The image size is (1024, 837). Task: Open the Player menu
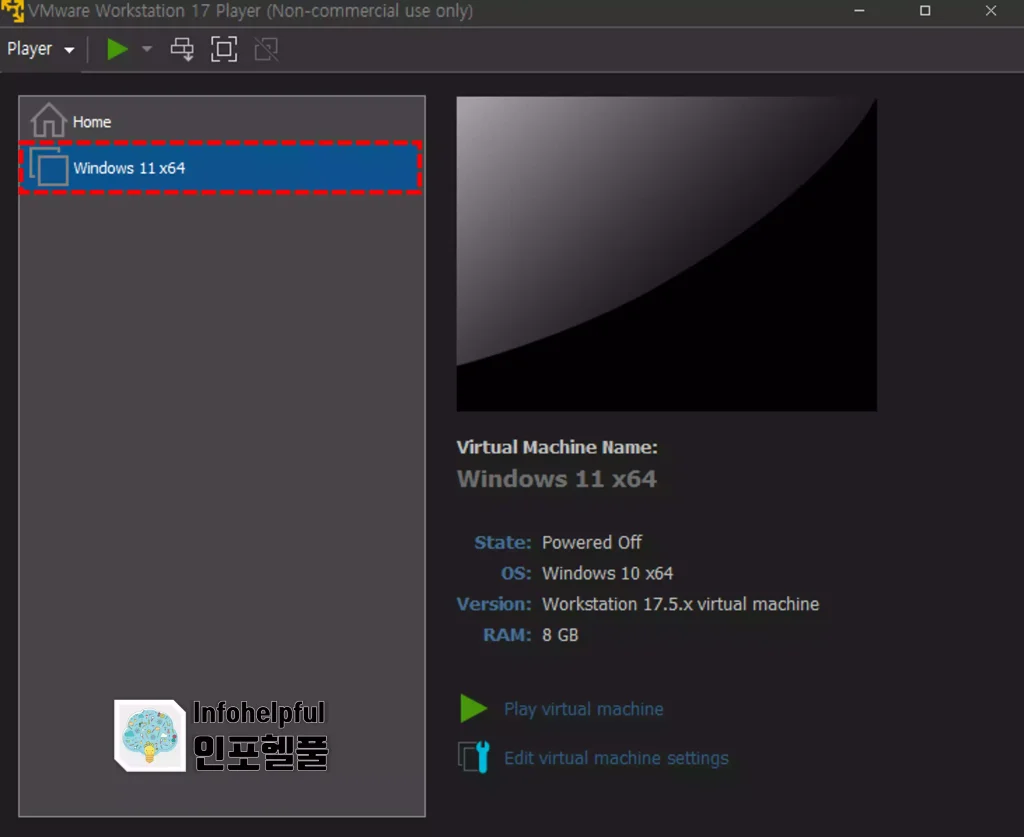[x=40, y=49]
